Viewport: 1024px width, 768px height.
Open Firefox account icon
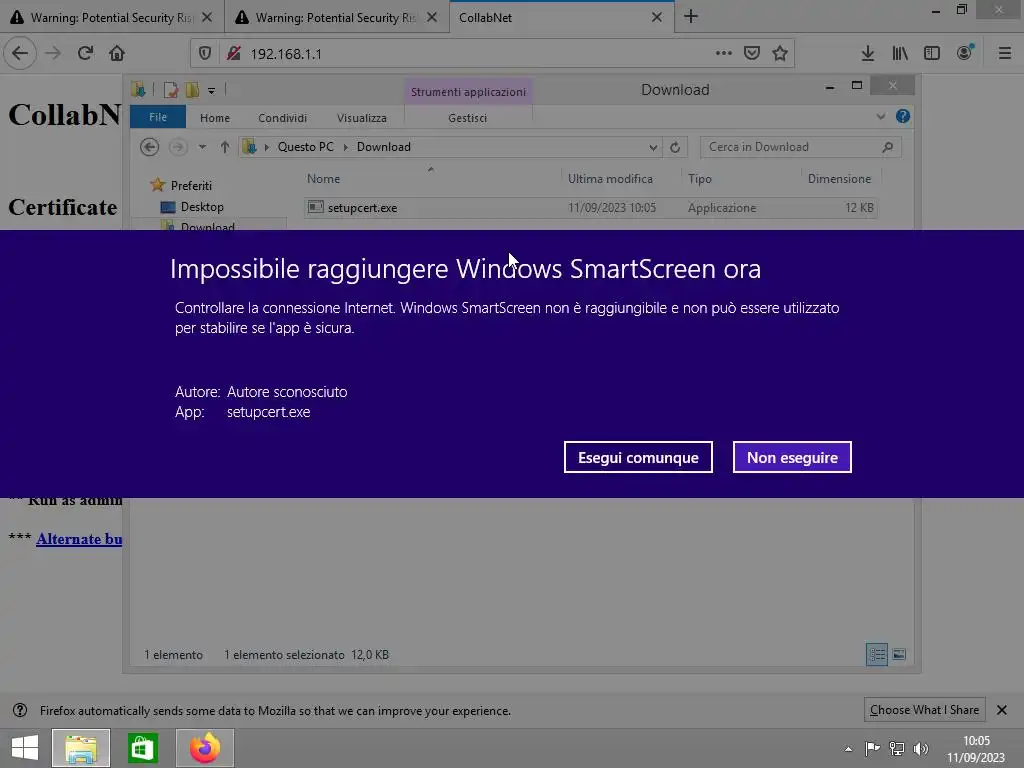[x=965, y=53]
